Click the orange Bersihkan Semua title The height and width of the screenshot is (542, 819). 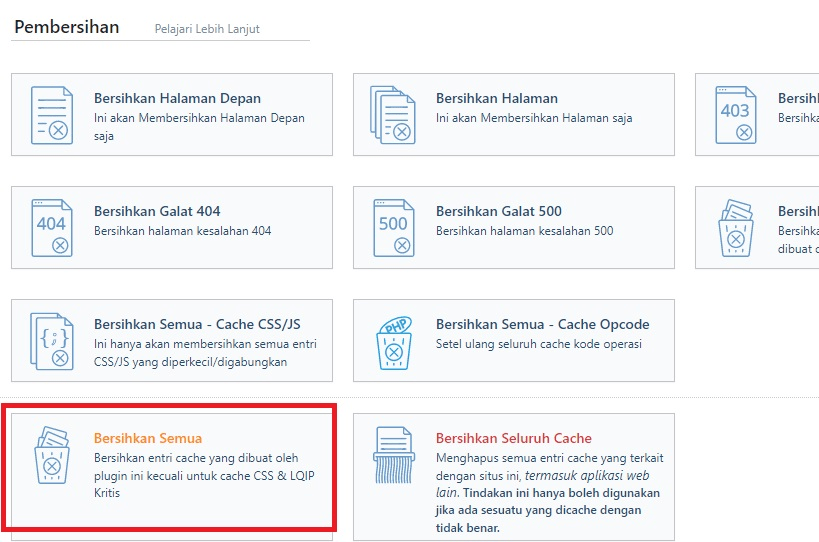tap(148, 439)
